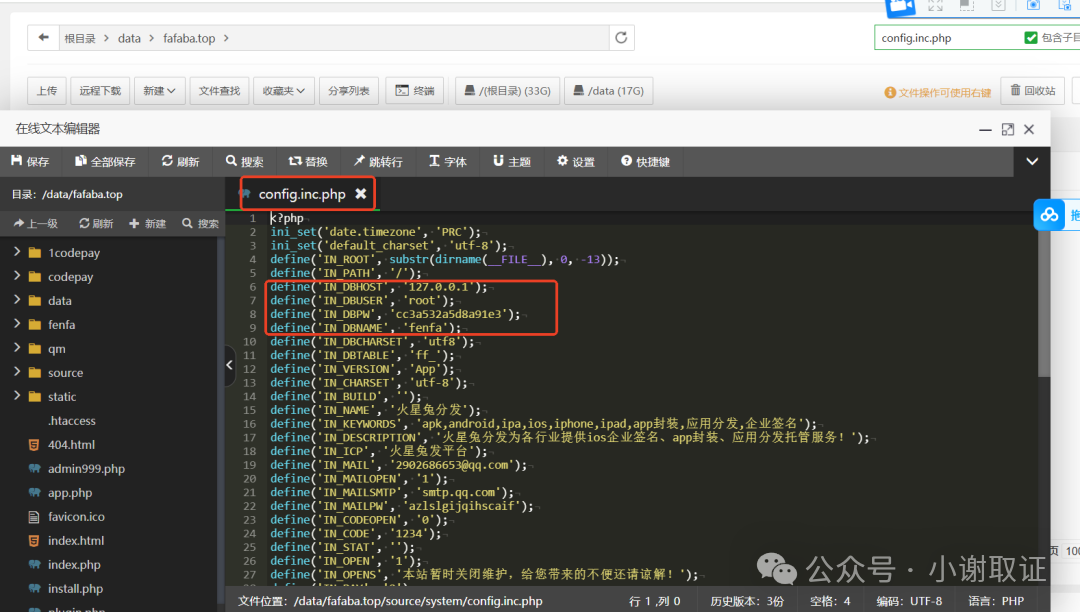The image size is (1080, 612).
Task: Open the 主题 theme selector
Action: [x=512, y=162]
